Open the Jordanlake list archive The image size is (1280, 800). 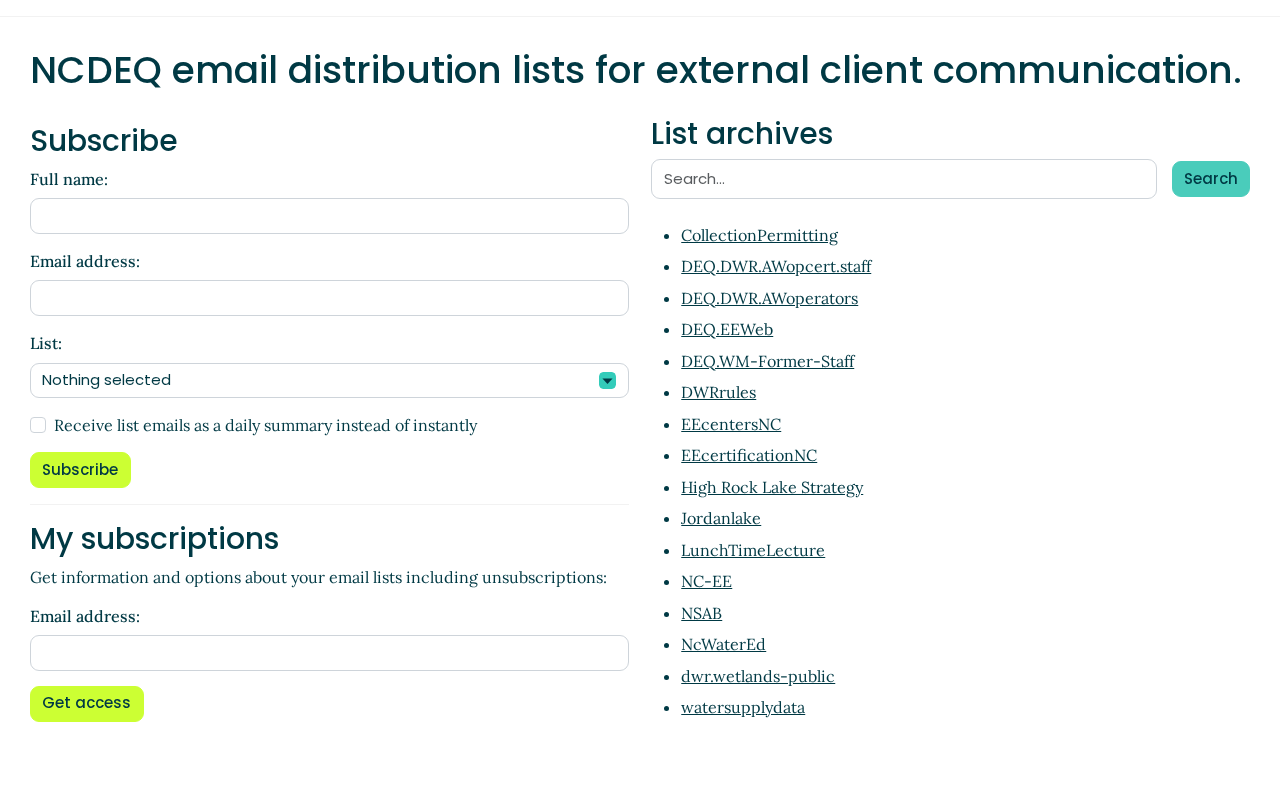click(x=721, y=518)
